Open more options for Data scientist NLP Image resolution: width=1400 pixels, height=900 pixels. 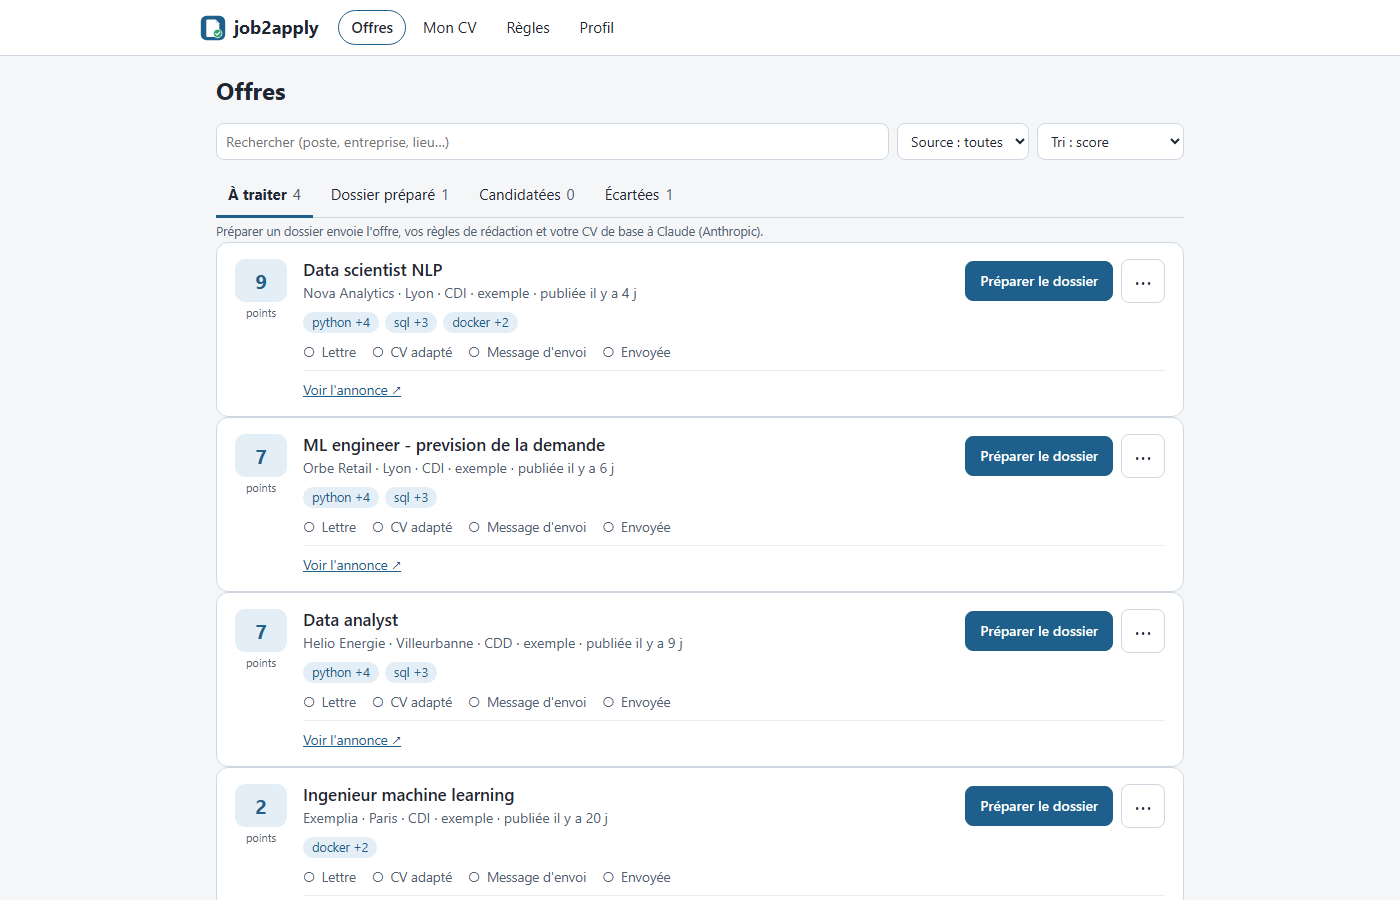(x=1143, y=282)
